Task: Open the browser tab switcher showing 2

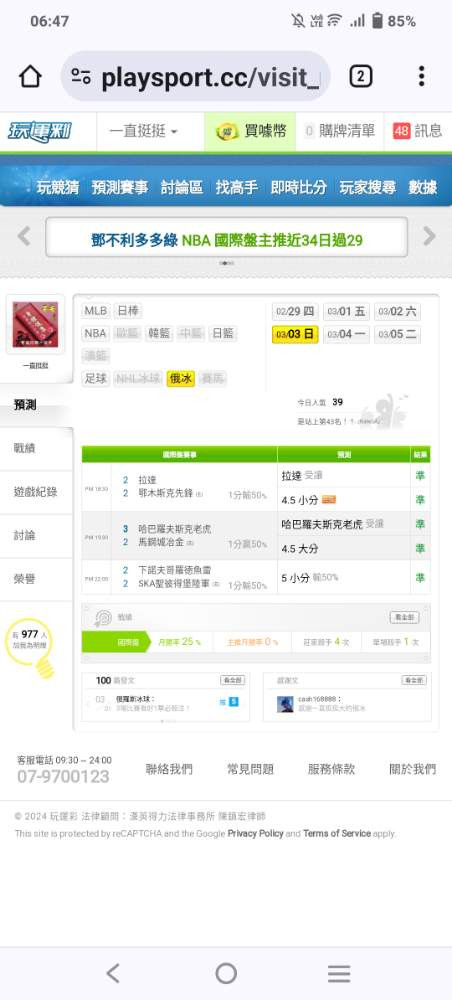Action: [x=360, y=77]
